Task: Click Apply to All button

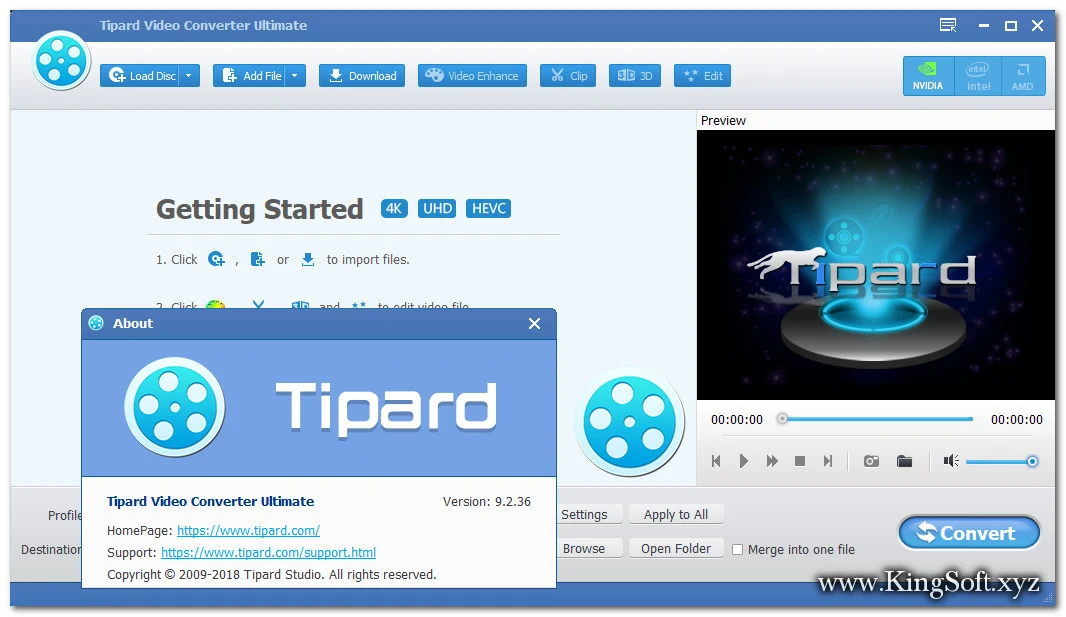Action: pyautogui.click(x=676, y=514)
